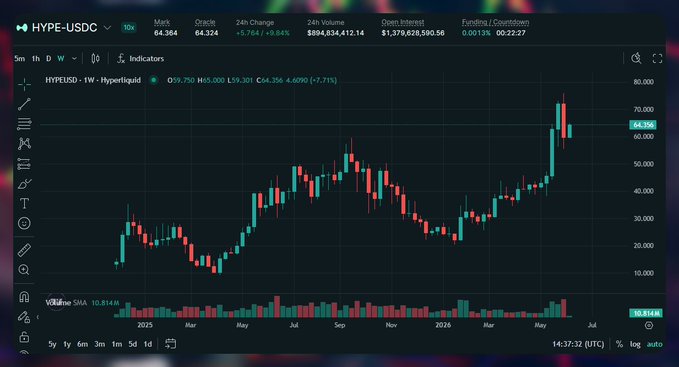Open the Indicators dialog
This screenshot has width=679, height=367.
[x=140, y=58]
